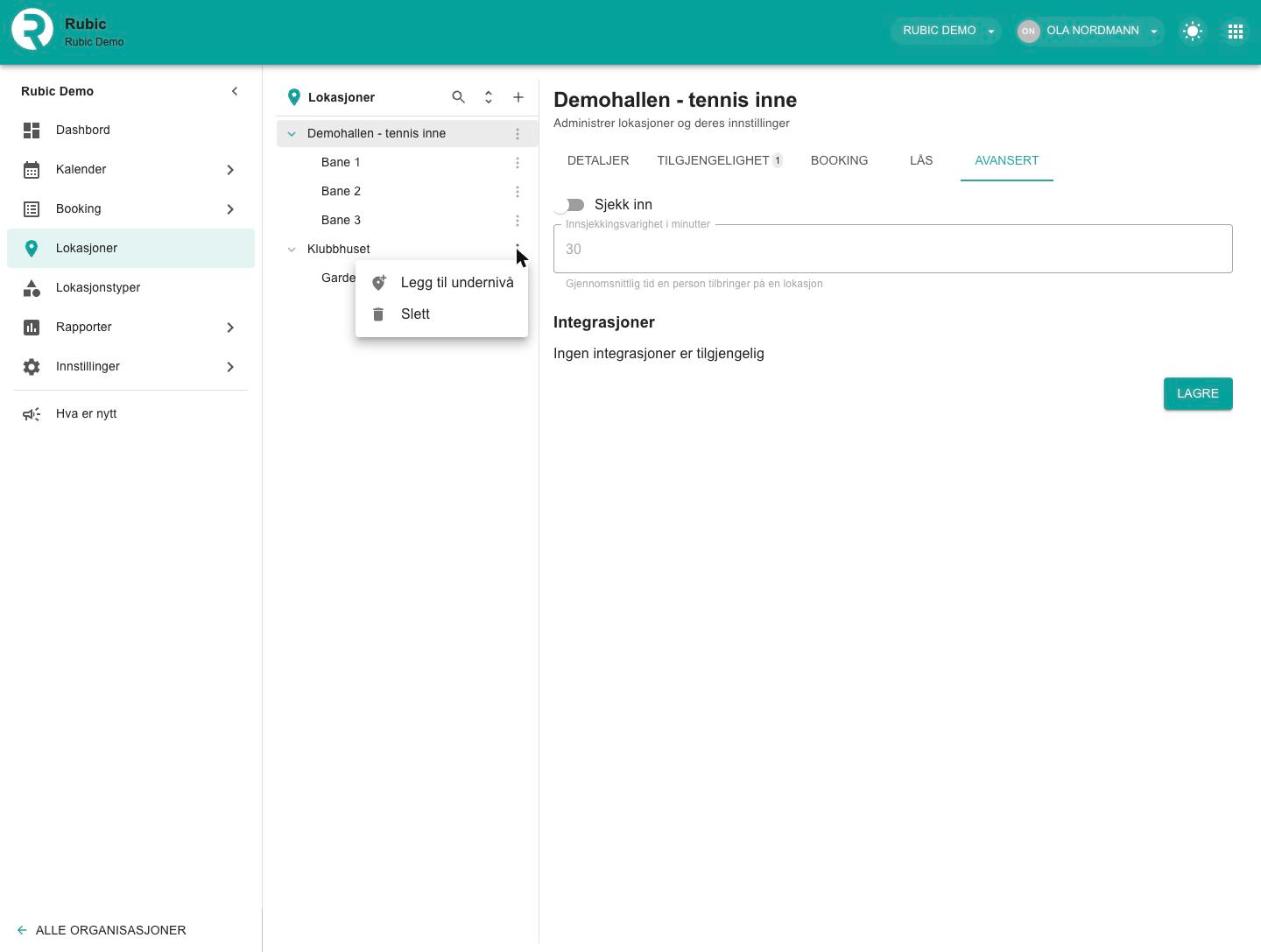The width and height of the screenshot is (1261, 952).
Task: Switch to the LÅS tab
Action: click(921, 160)
